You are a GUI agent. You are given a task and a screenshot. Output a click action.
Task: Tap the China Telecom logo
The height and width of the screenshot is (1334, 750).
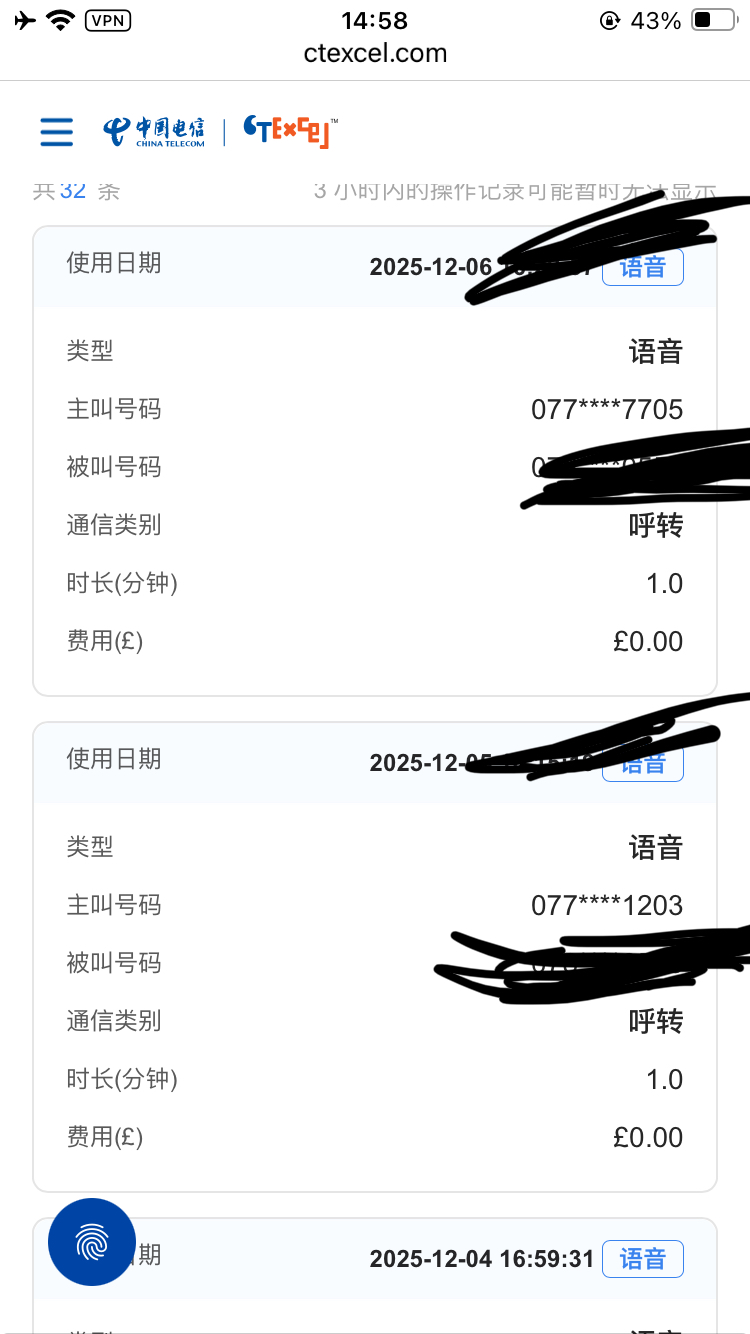(x=154, y=132)
